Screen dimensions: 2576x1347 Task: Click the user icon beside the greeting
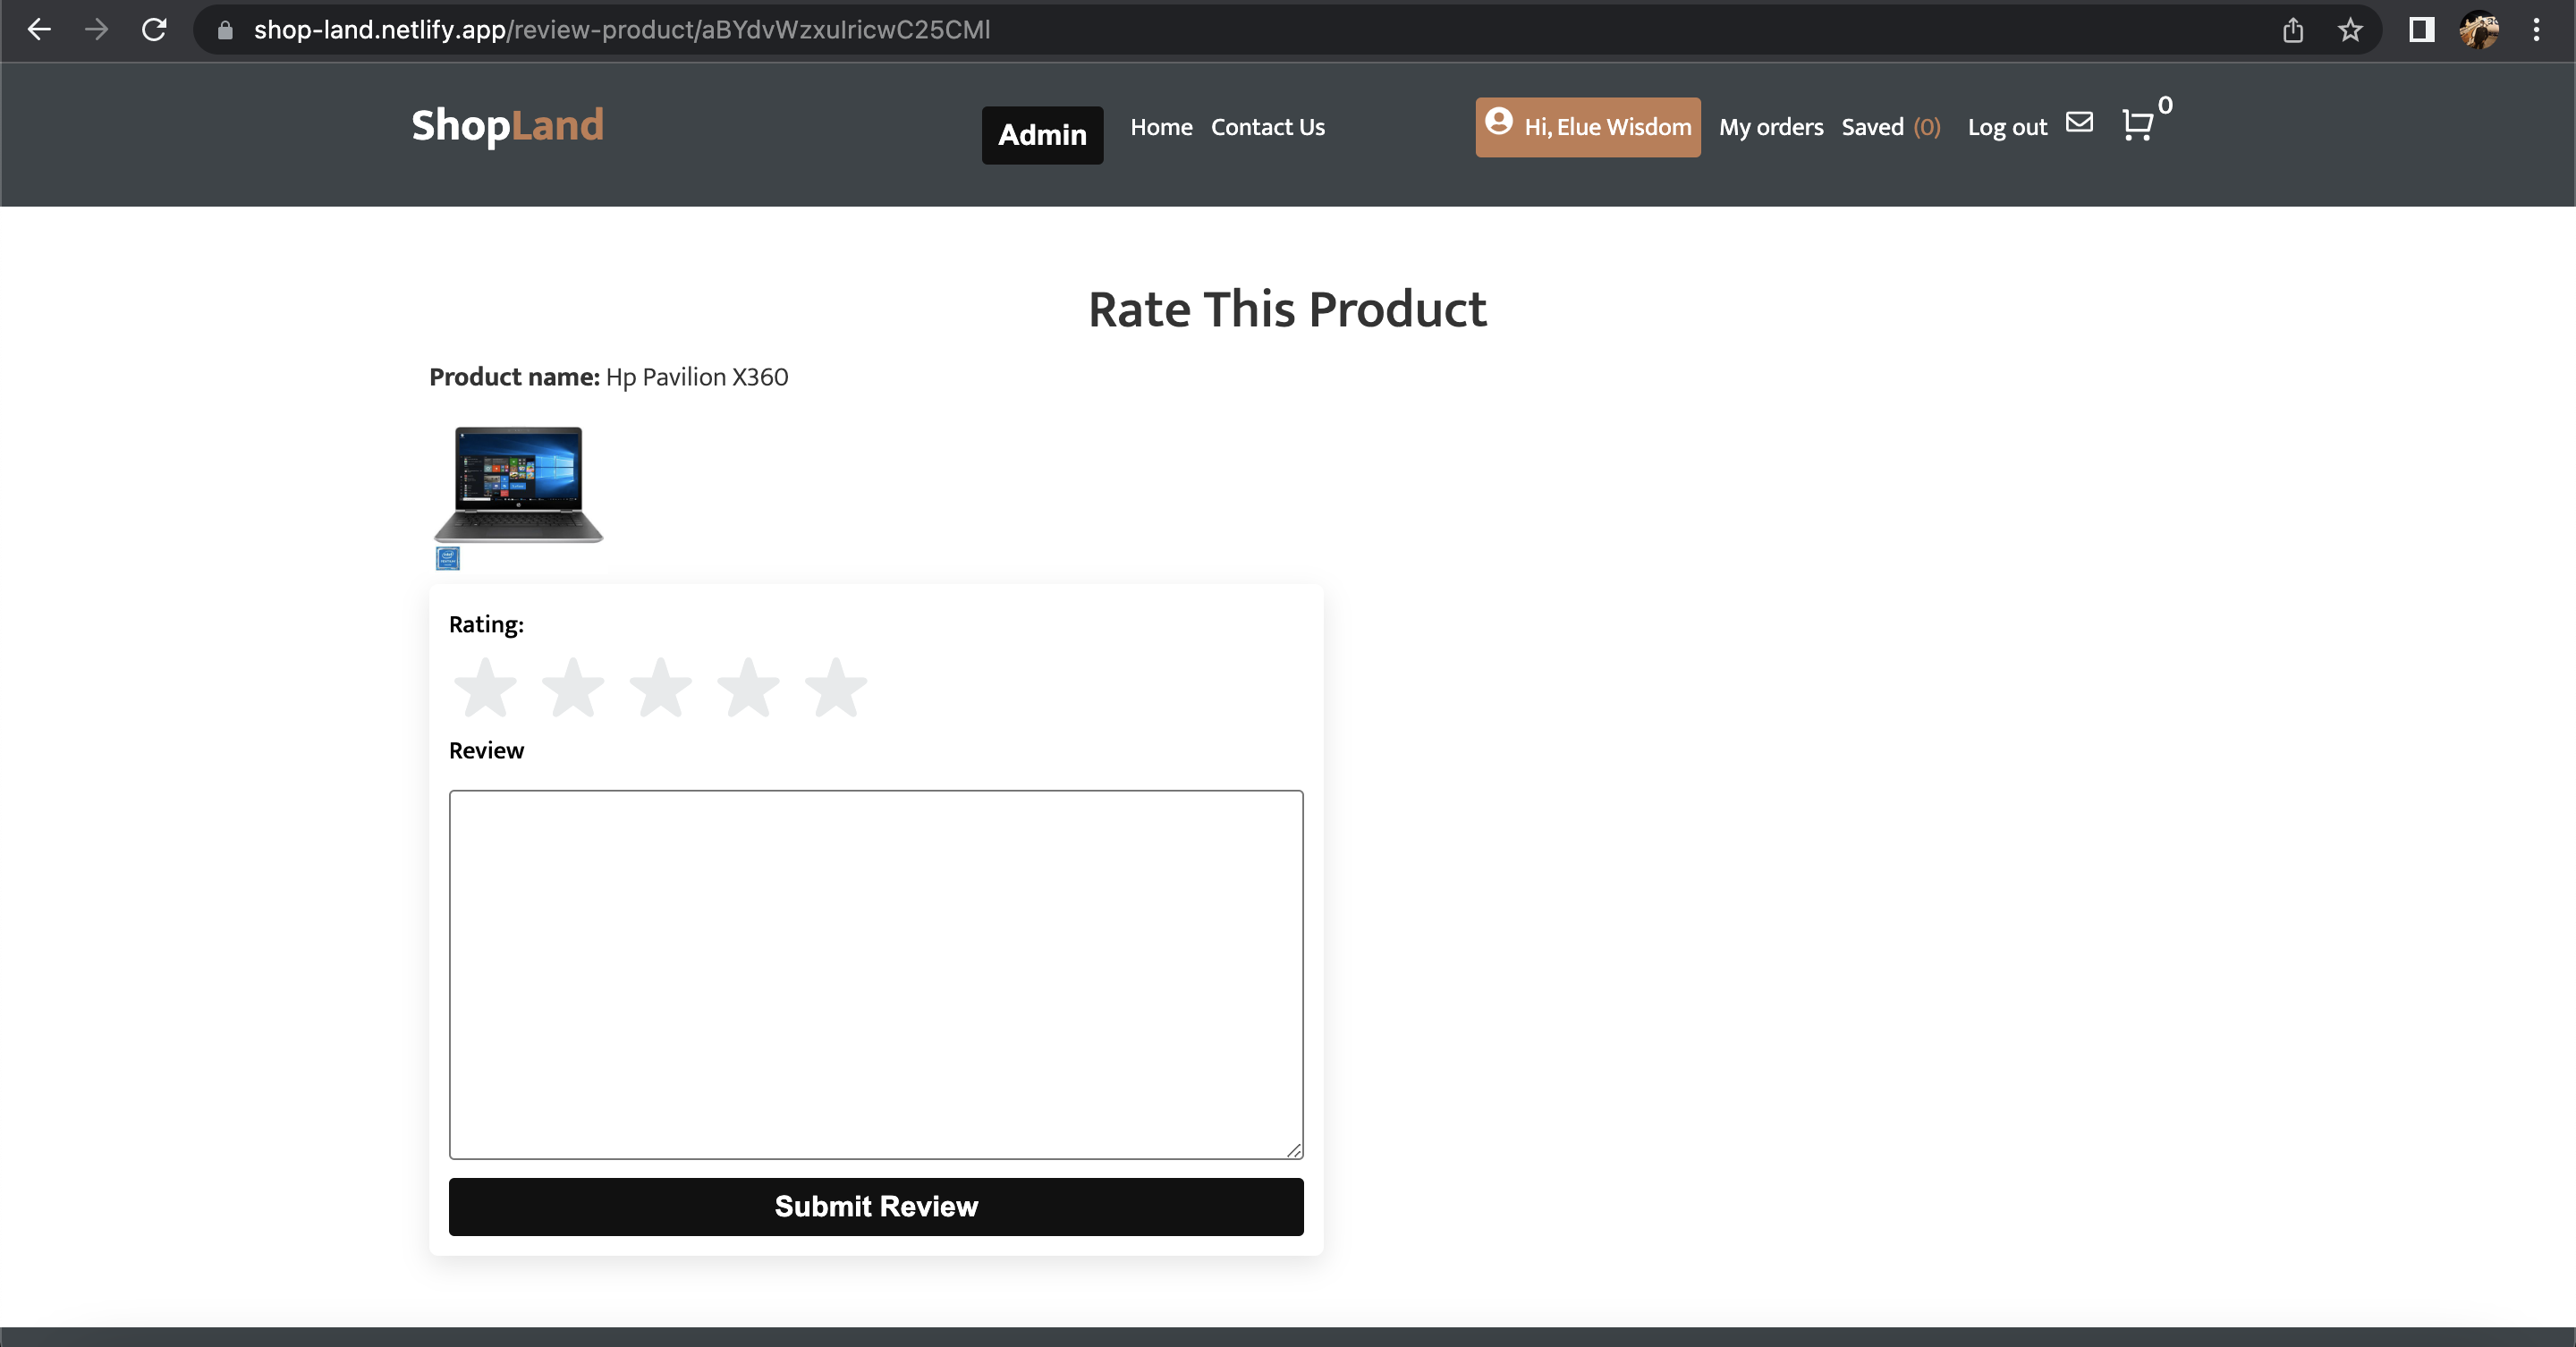pyautogui.click(x=1499, y=126)
